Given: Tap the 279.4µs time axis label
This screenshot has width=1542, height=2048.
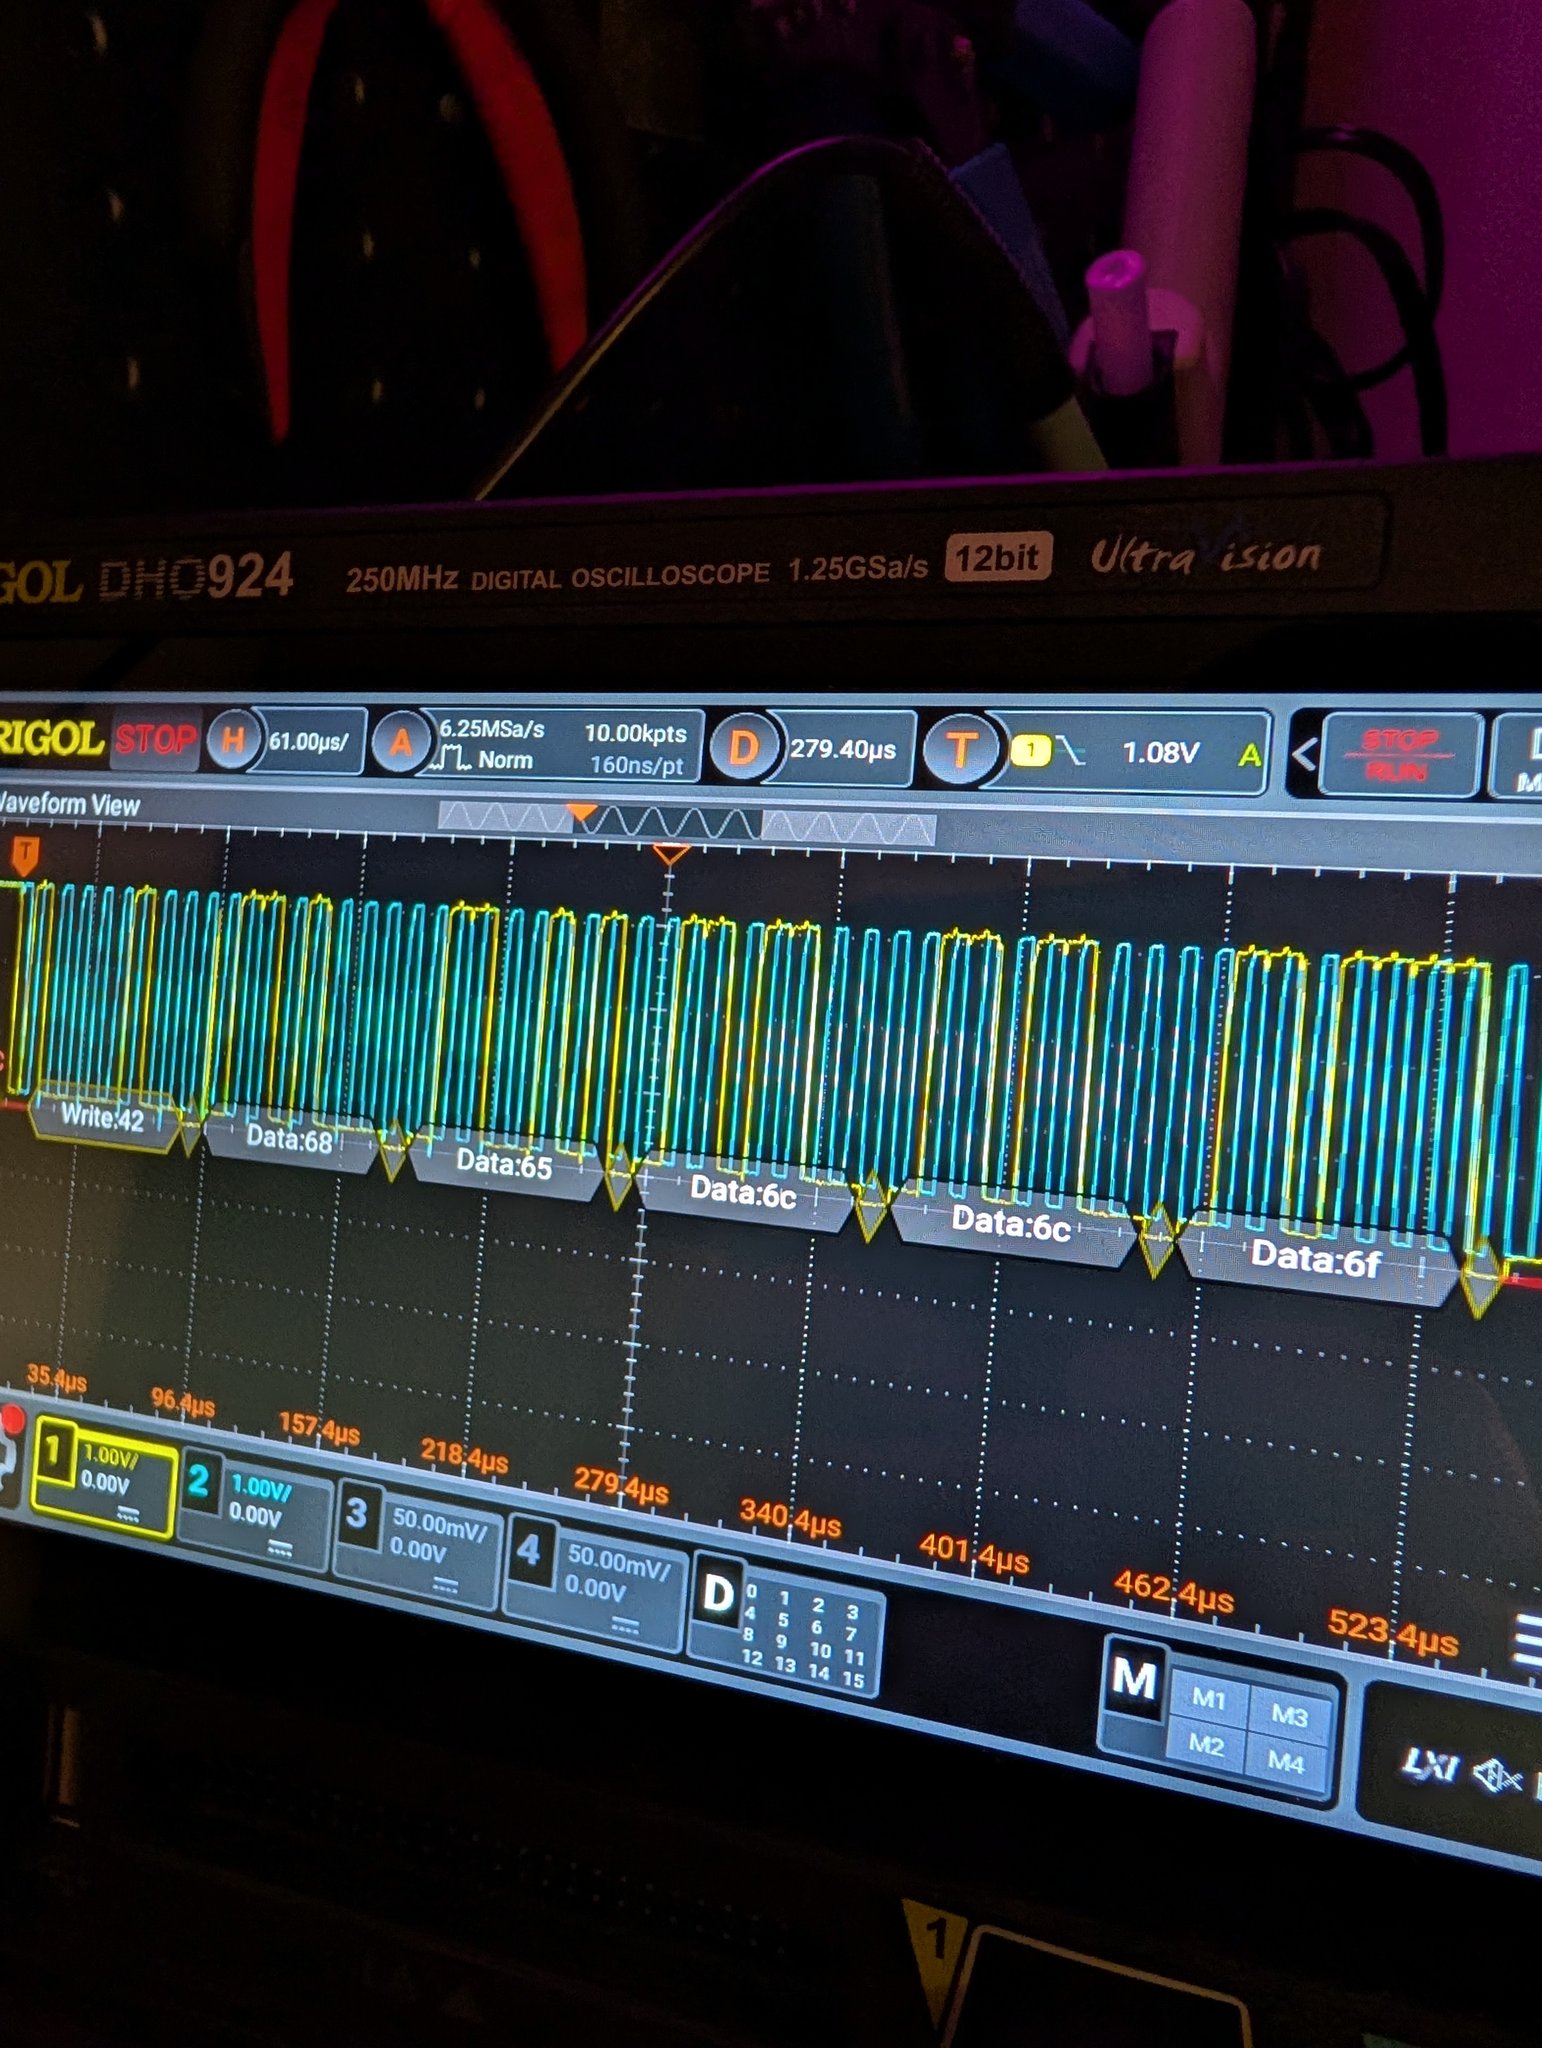Looking at the screenshot, I should (x=621, y=1484).
